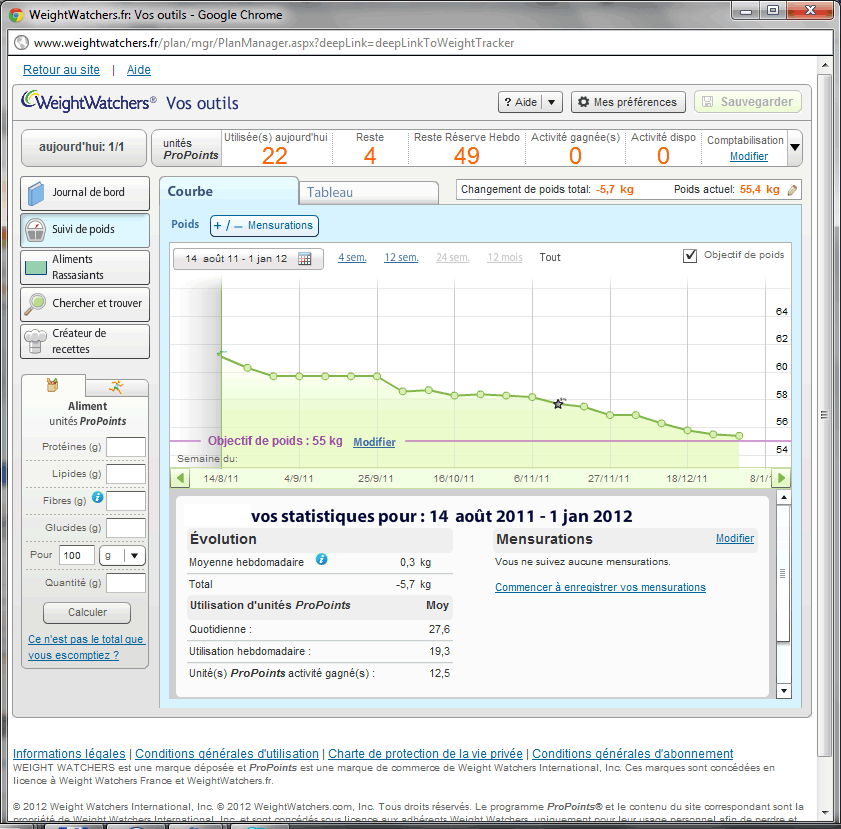Click the statistics panel scrollbar thumb
Image resolution: width=841 pixels, height=829 pixels.
[x=783, y=573]
